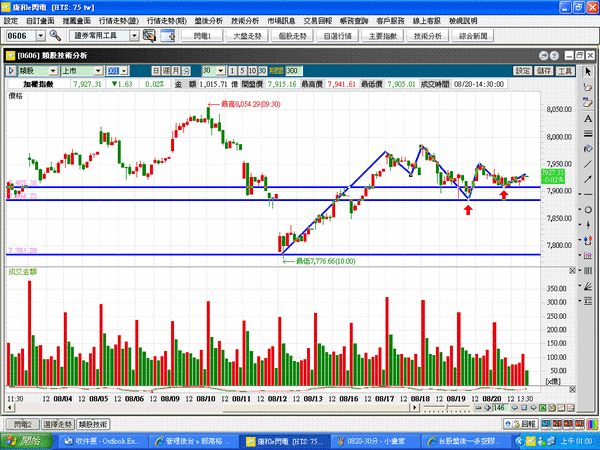Switch chart to minute (分) period

[x=186, y=71]
